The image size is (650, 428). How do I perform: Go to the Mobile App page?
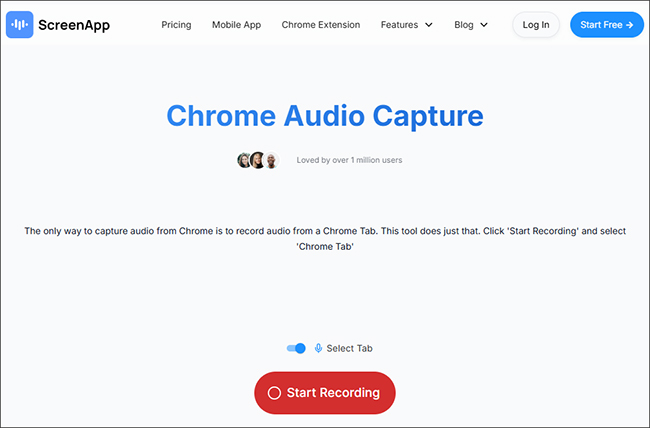pos(236,25)
